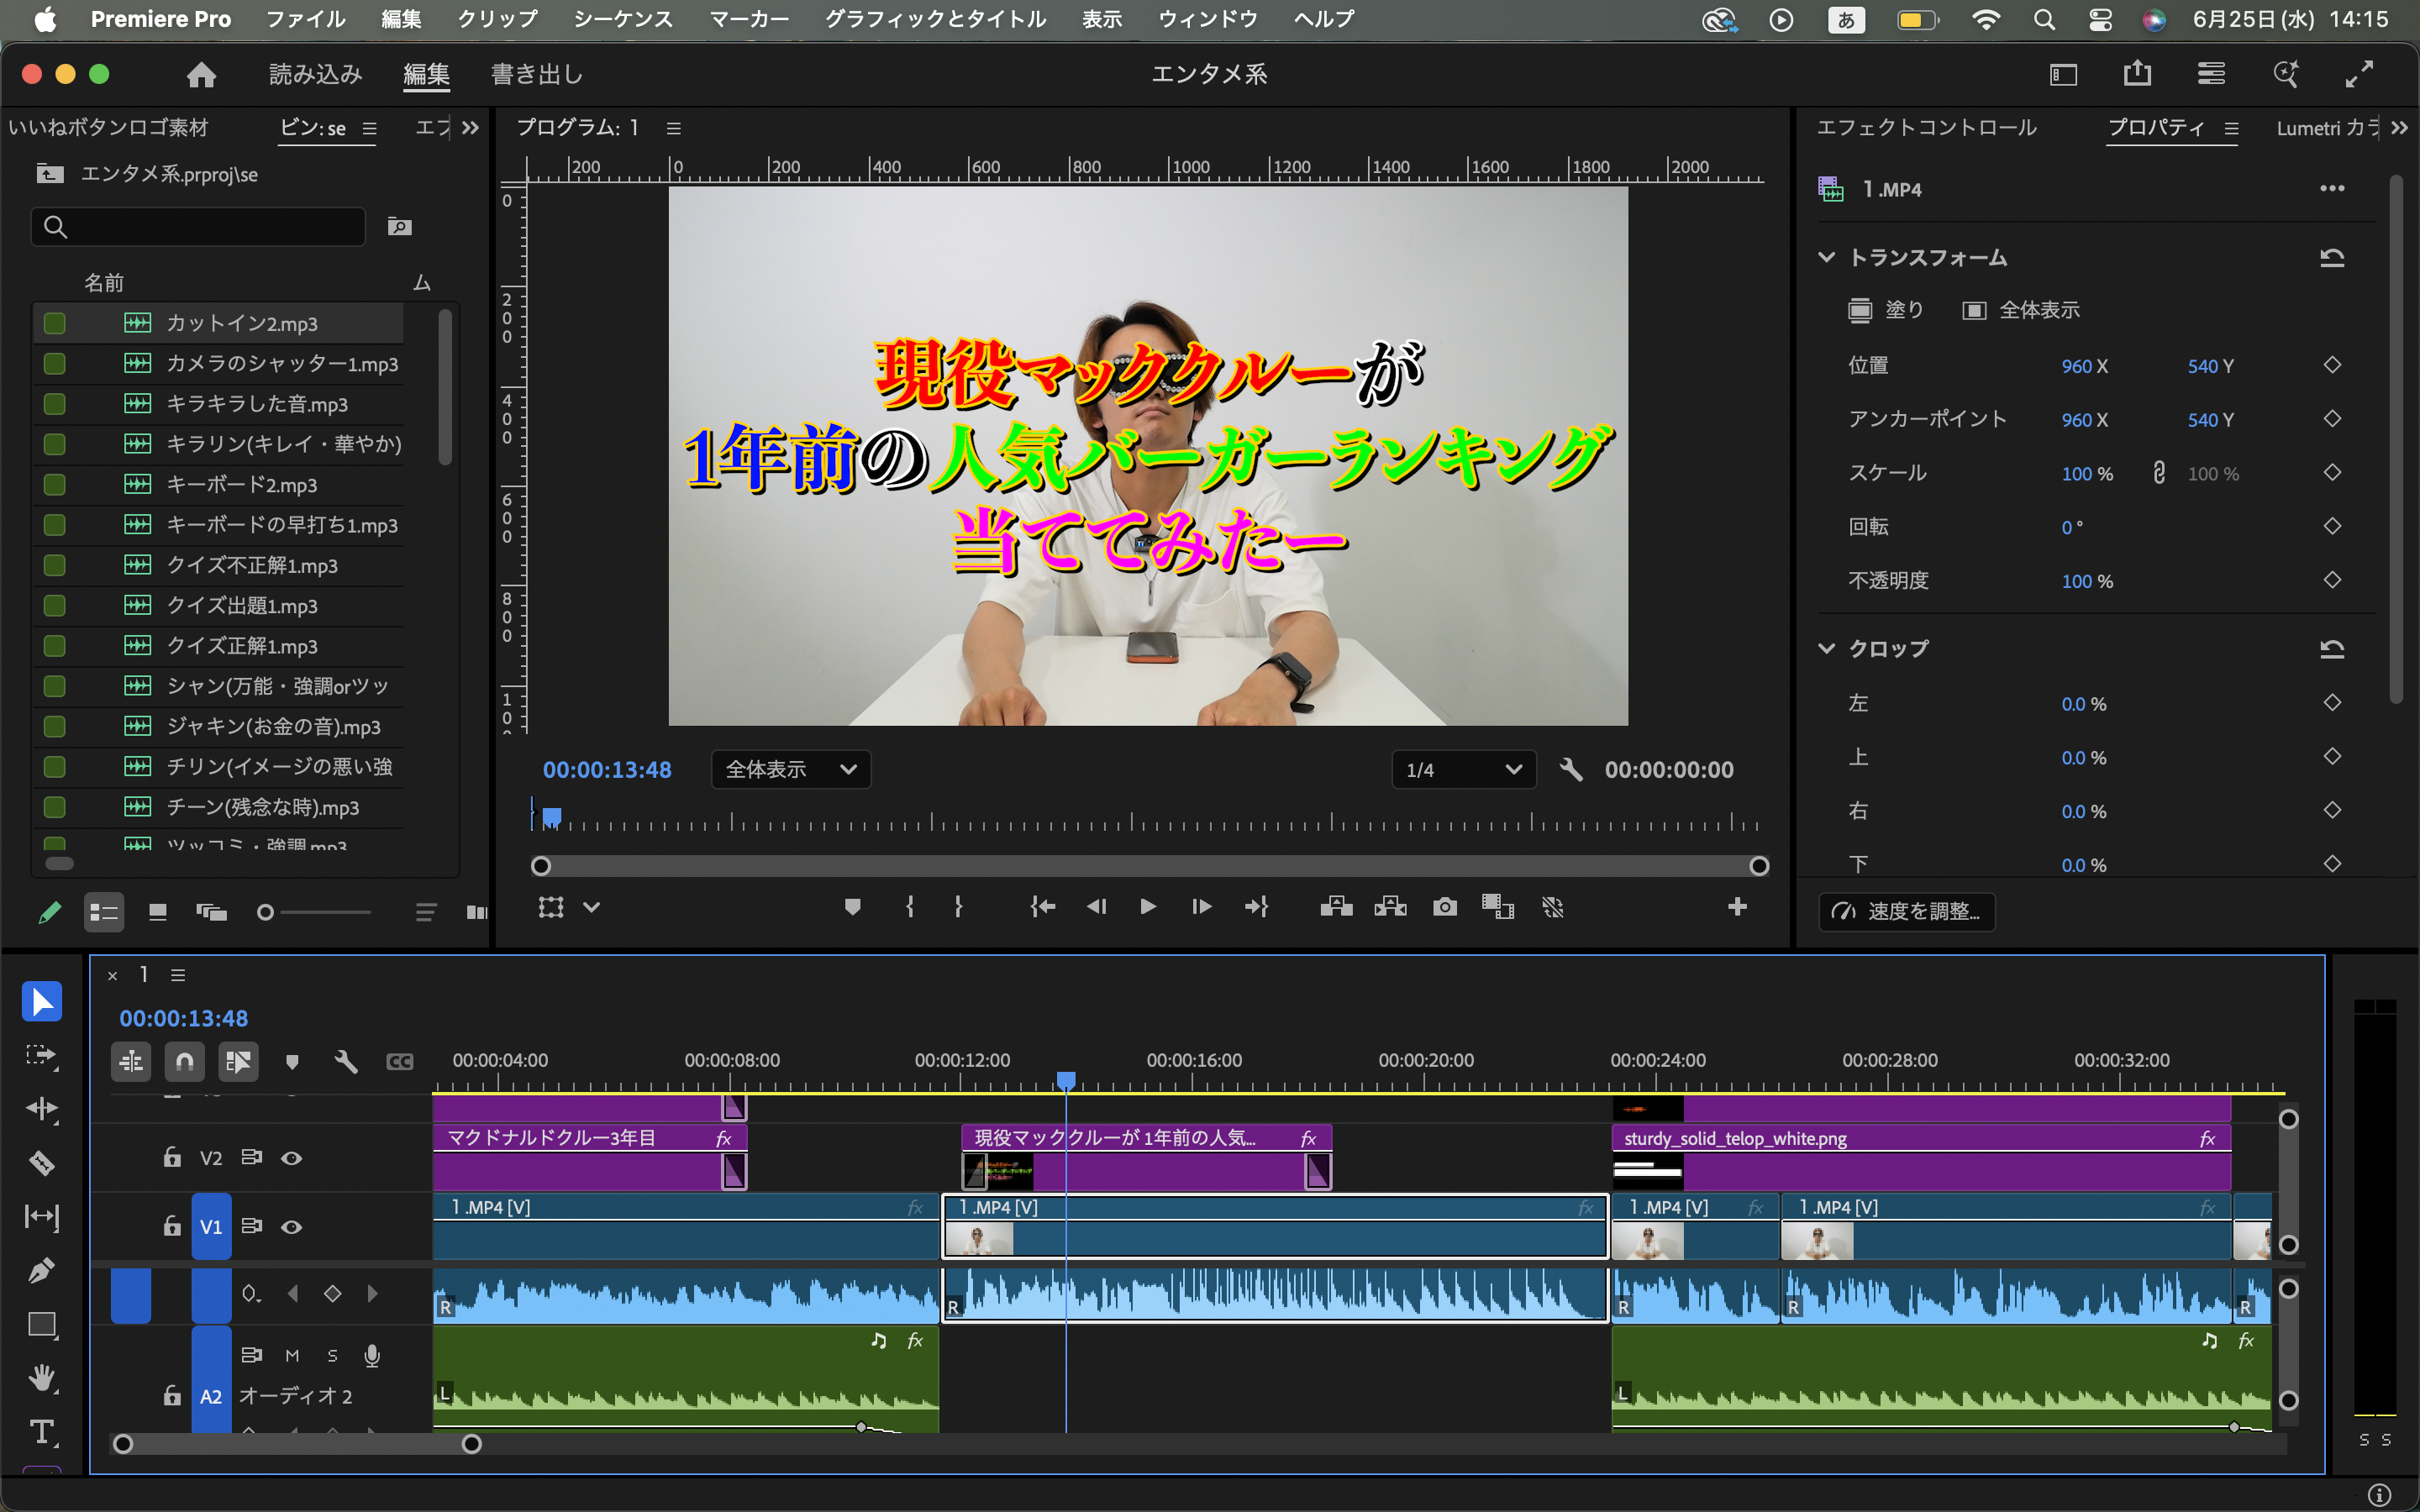This screenshot has width=2420, height=1512.
Task: Open the 全体表示 zoom level dropdown
Action: 790,769
